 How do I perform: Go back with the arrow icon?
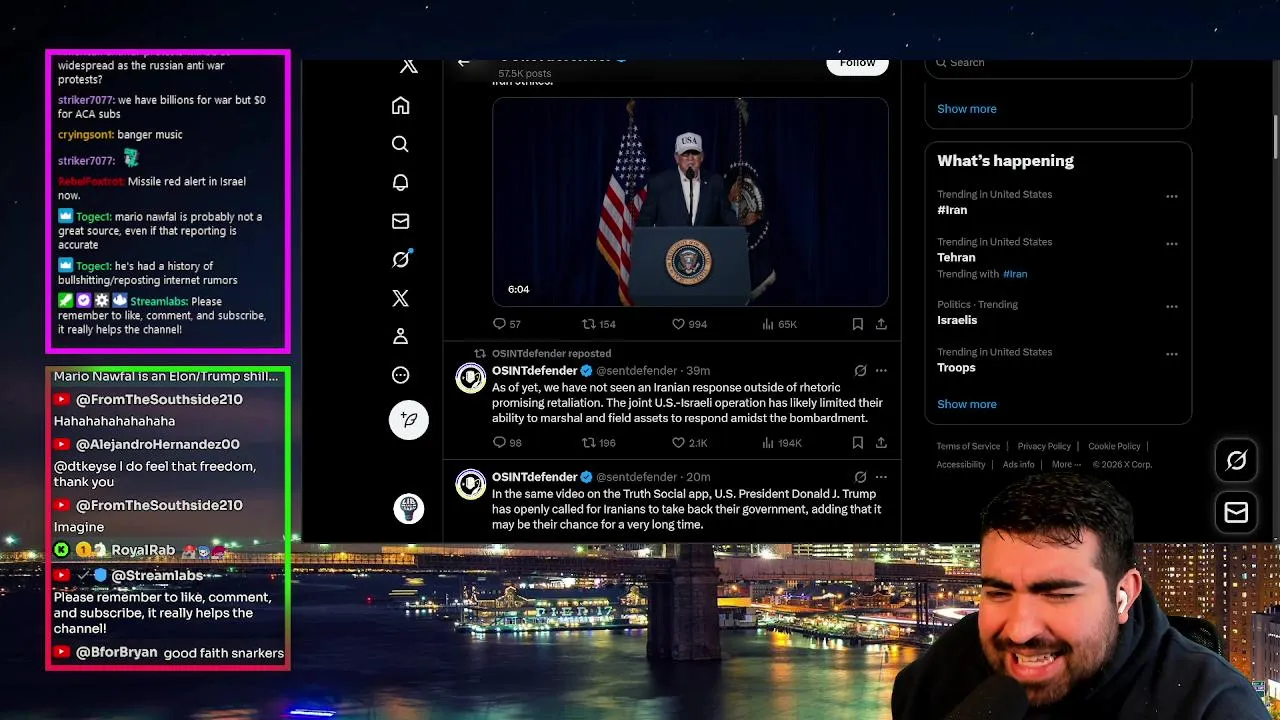point(464,62)
